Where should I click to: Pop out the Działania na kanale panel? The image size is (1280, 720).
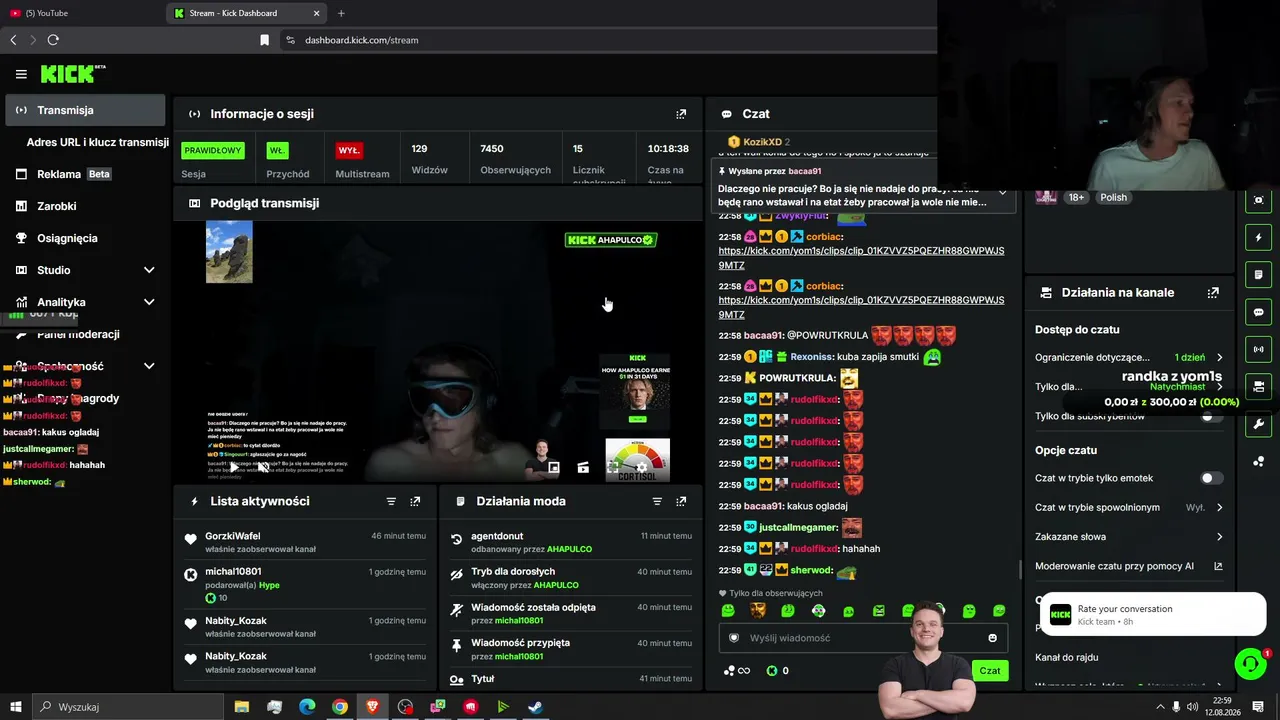(1213, 293)
